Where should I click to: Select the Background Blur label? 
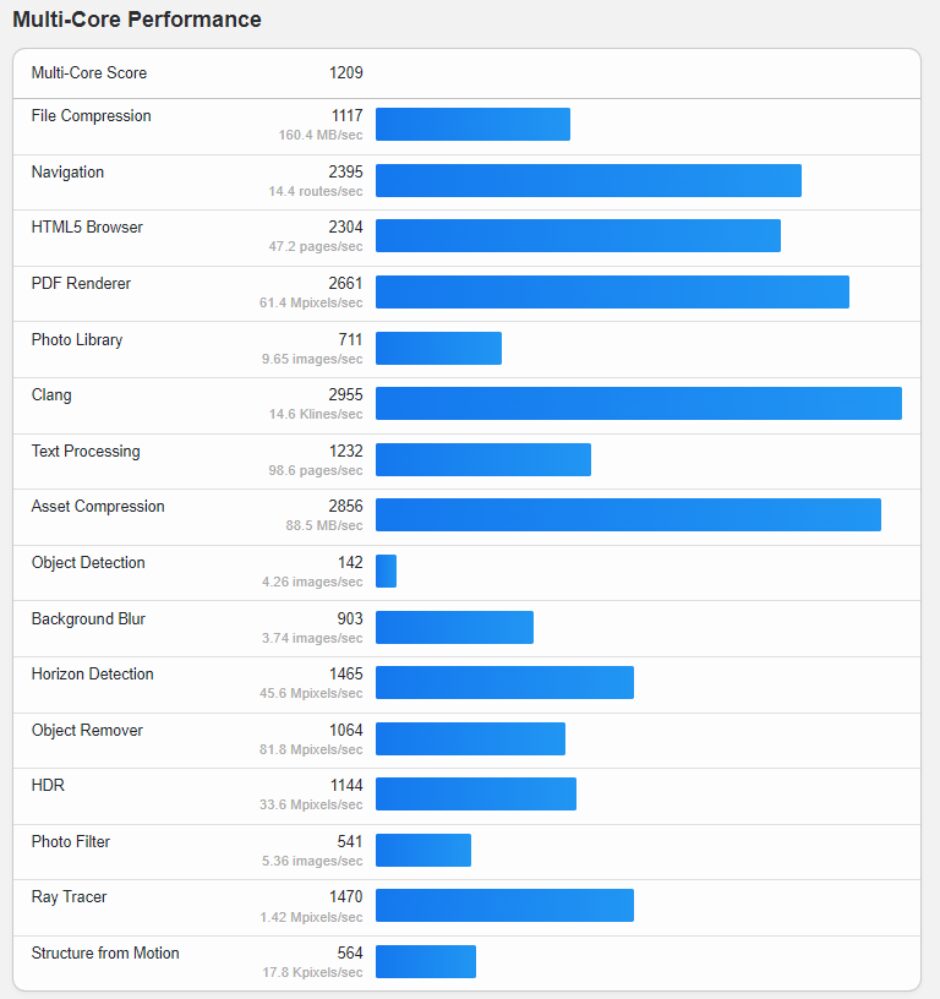click(x=88, y=619)
